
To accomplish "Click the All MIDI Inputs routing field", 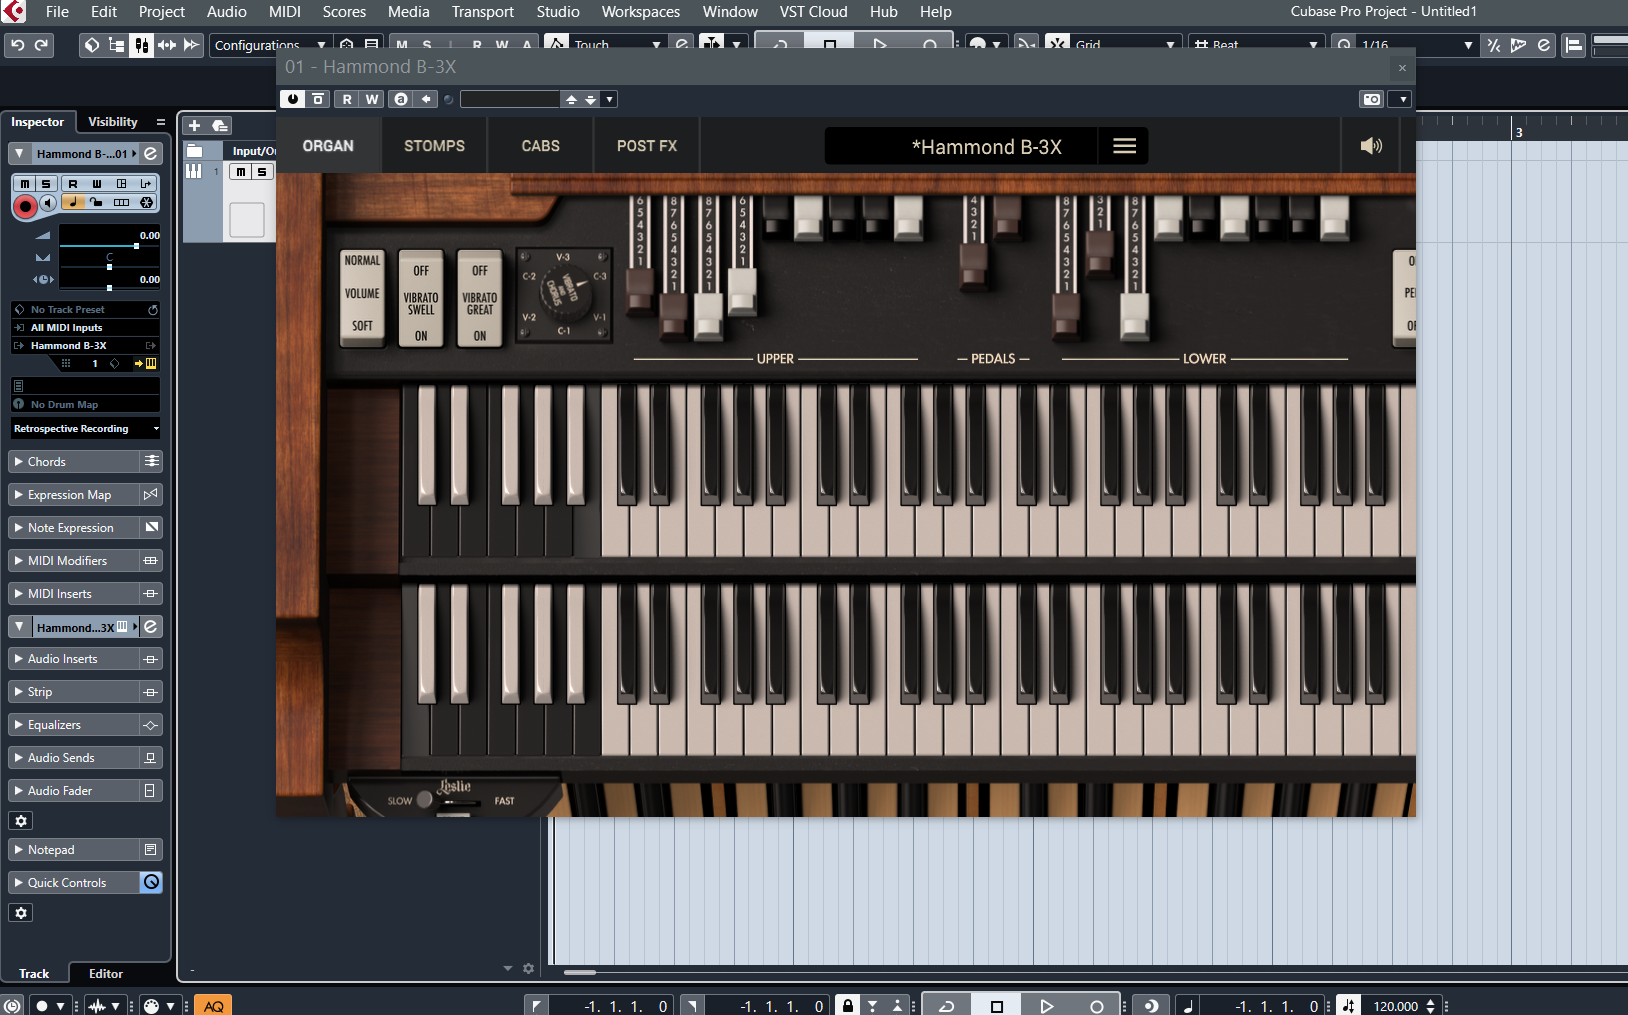I will click(86, 328).
